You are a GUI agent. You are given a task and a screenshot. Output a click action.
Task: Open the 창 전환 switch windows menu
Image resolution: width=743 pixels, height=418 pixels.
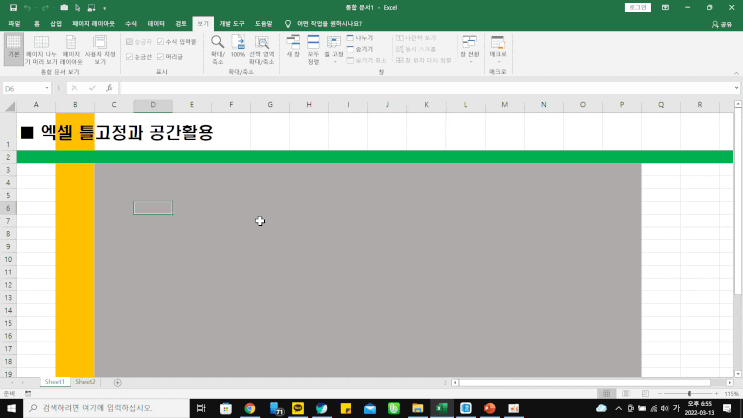(470, 49)
